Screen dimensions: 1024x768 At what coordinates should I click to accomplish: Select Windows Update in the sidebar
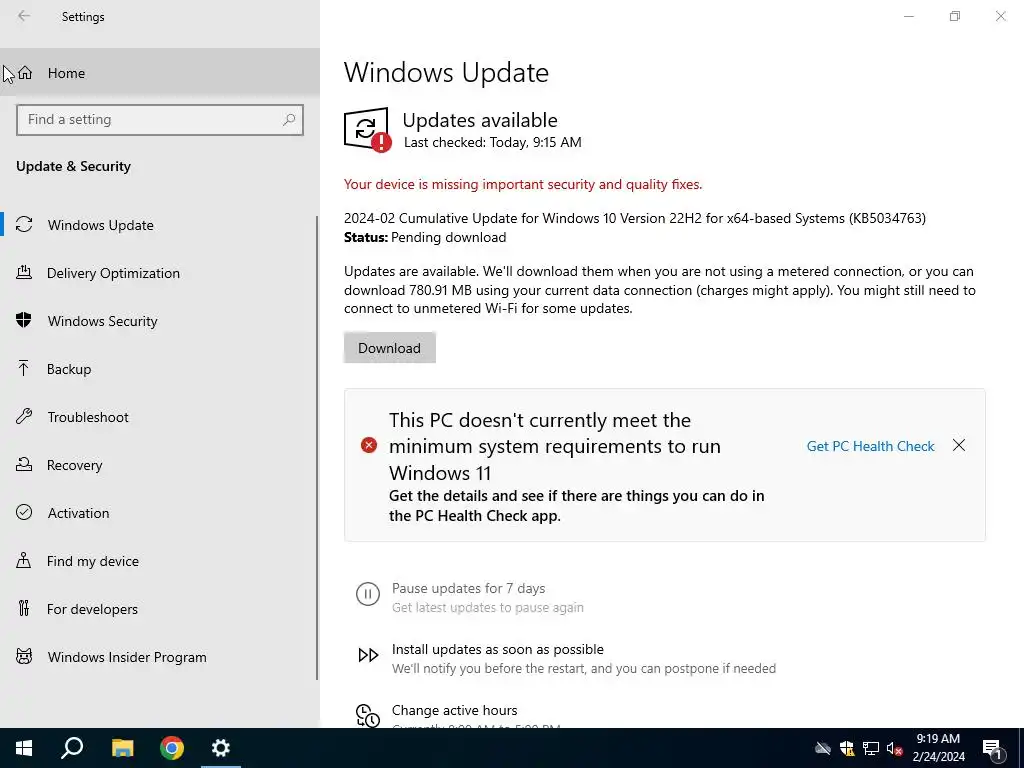[x=158, y=225]
